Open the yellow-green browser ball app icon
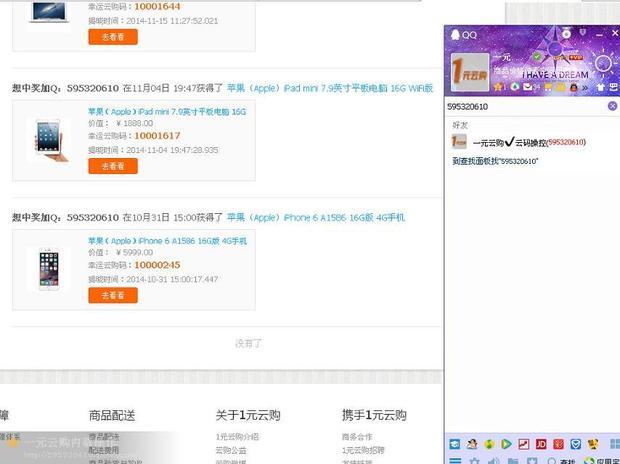Viewport: 620px width, 464px height. coord(489,444)
